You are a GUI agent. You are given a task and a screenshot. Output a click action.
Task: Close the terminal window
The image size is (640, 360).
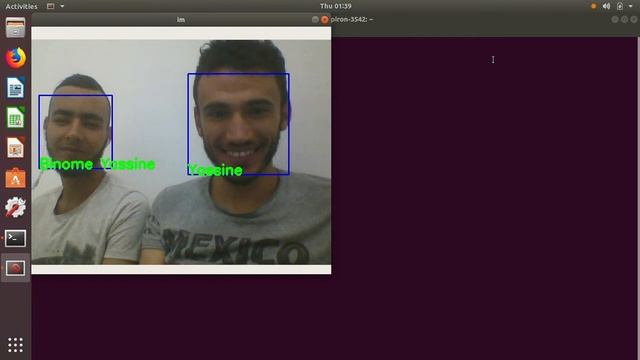tap(633, 19)
